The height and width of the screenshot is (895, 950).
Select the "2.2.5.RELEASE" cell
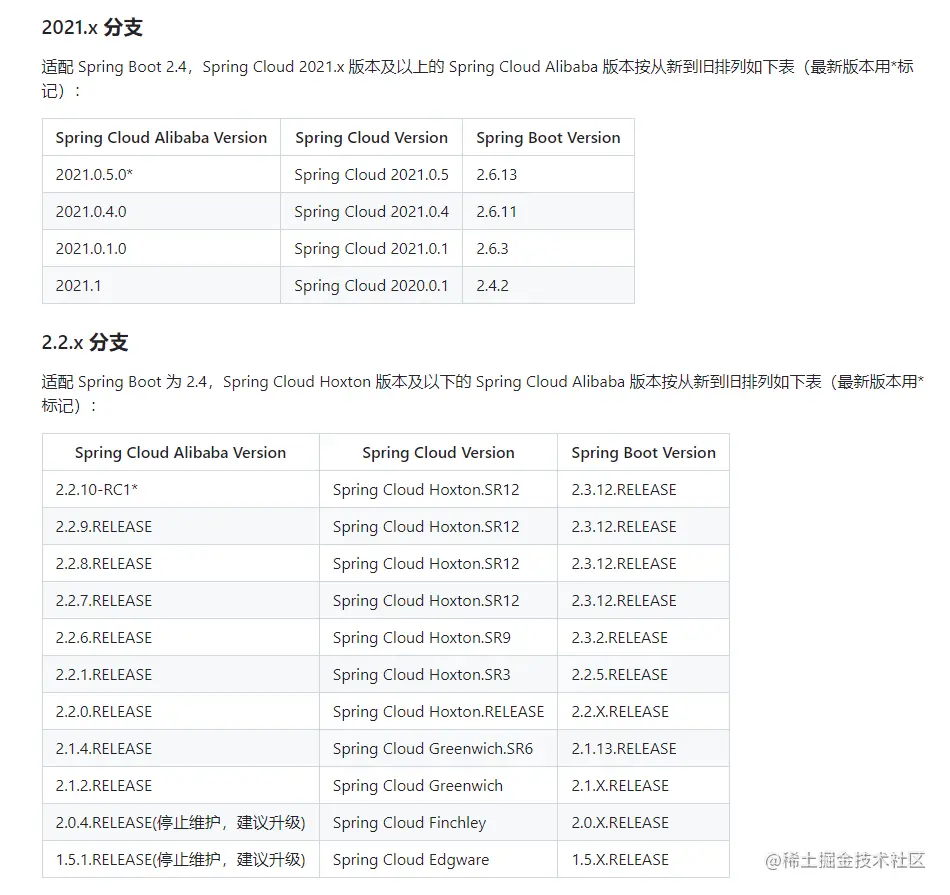tap(643, 674)
